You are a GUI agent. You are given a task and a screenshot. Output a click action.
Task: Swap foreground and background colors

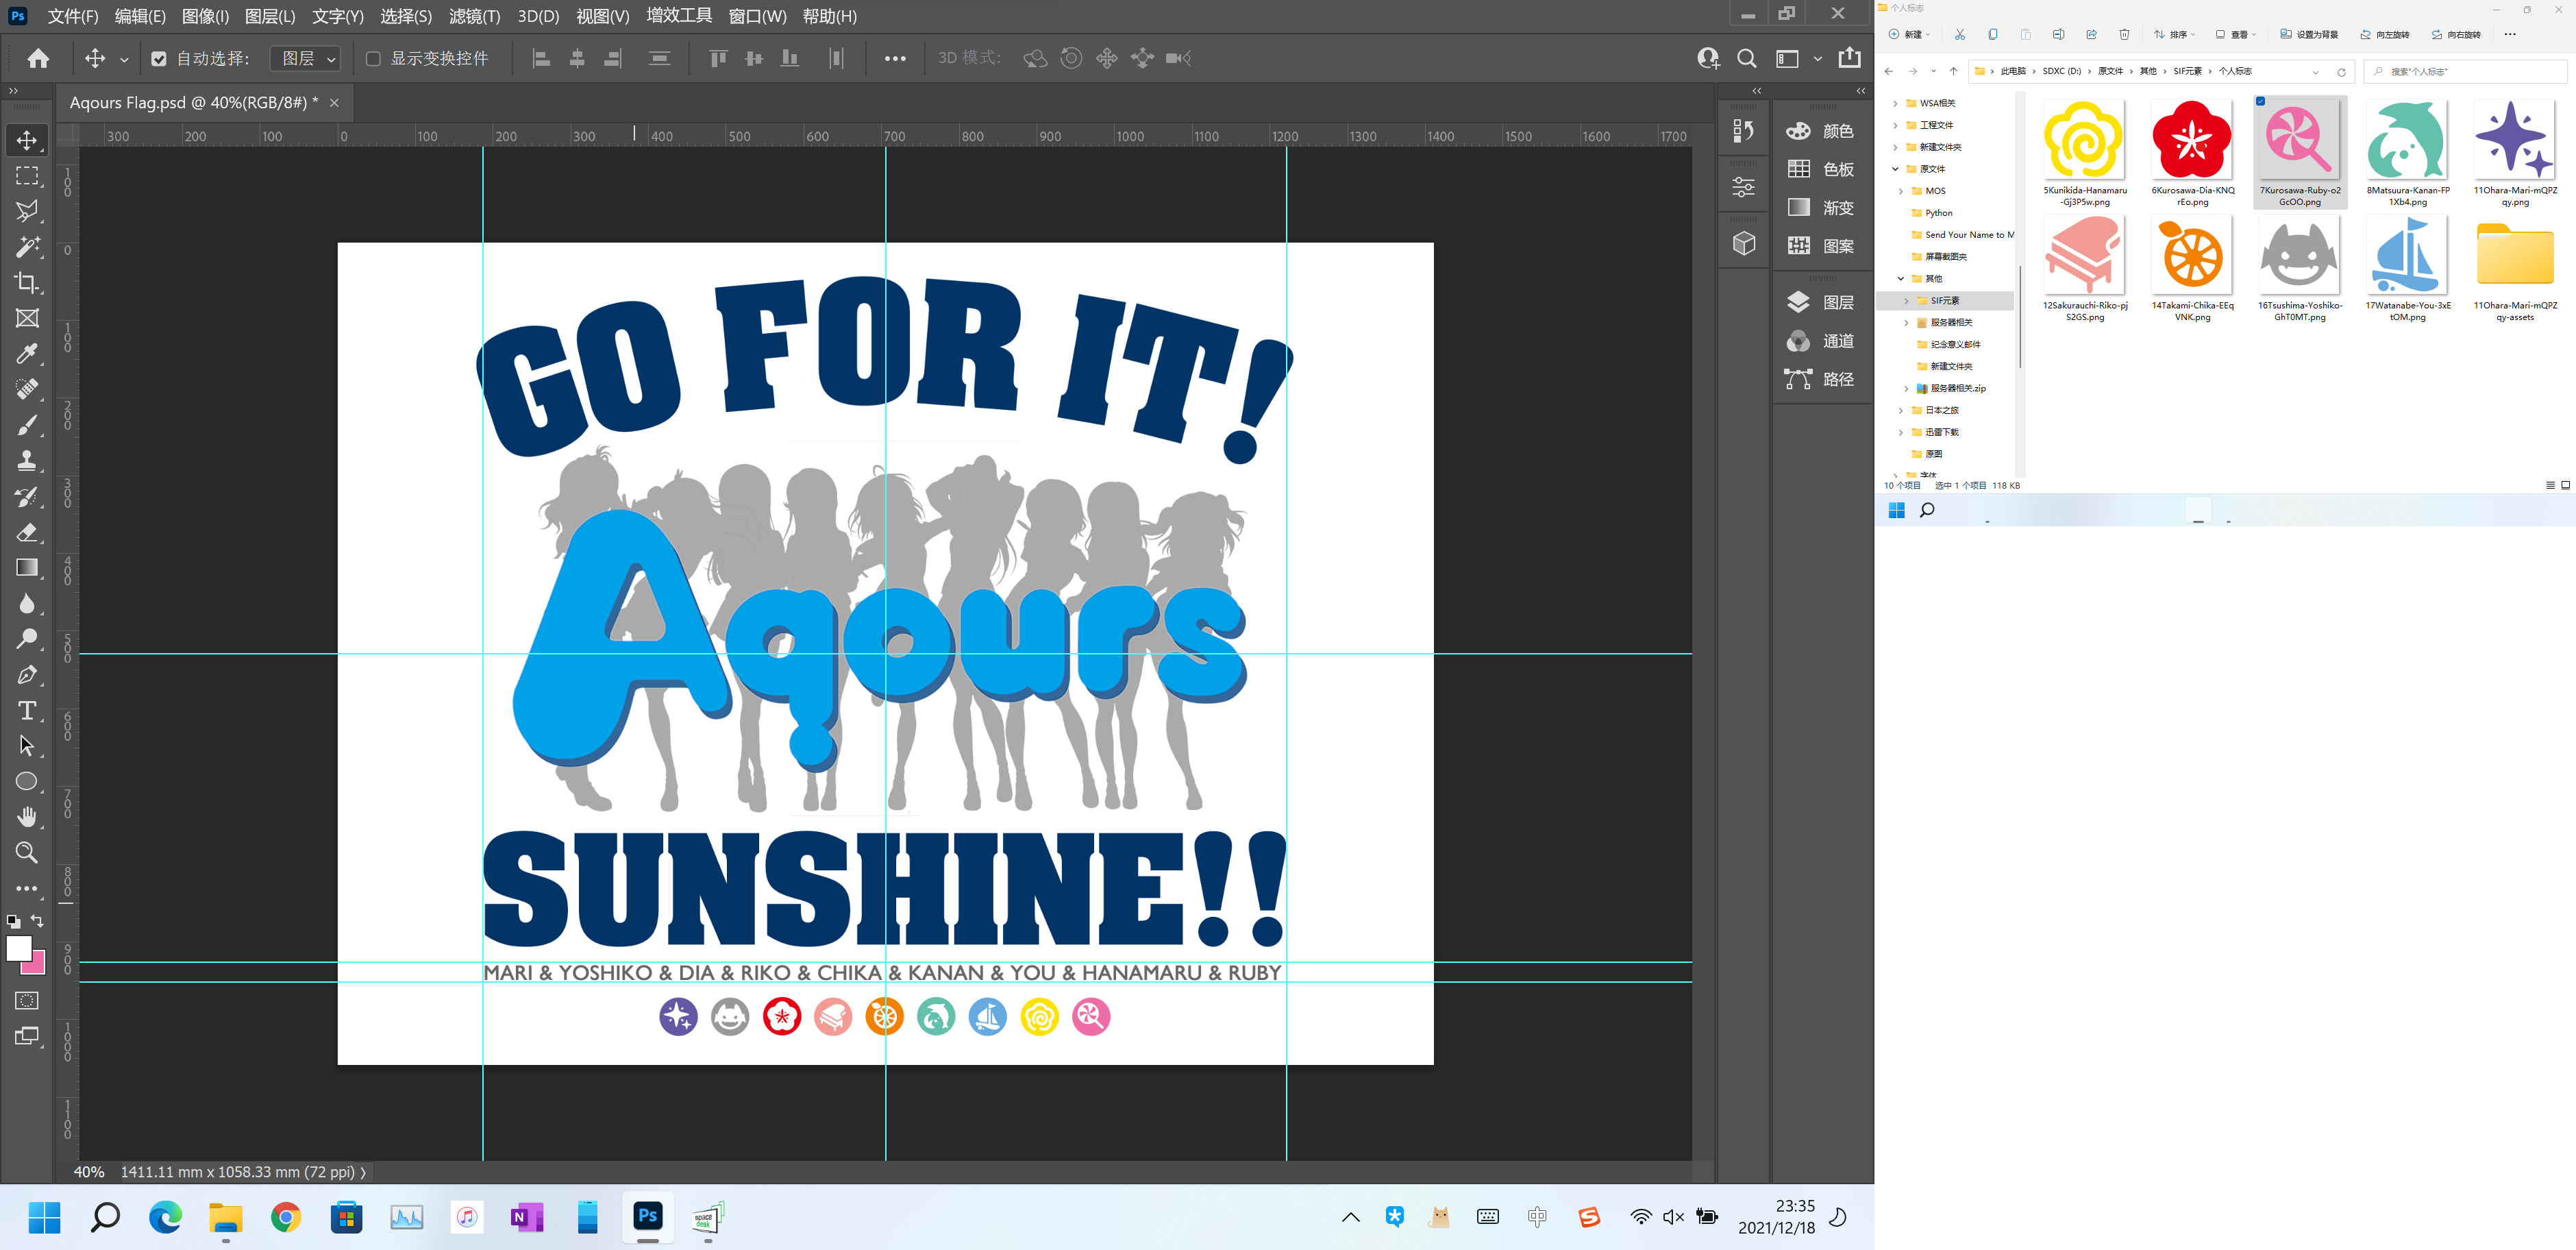point(38,920)
